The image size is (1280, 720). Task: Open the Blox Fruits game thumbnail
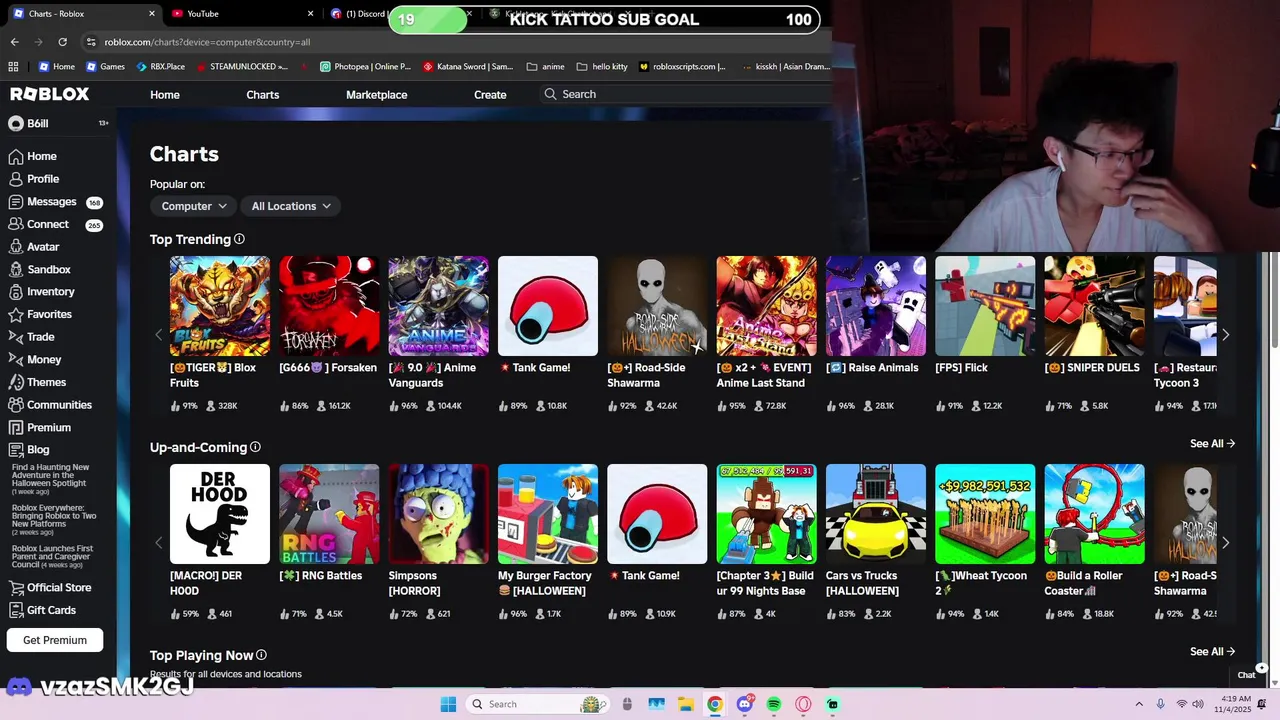[x=220, y=306]
